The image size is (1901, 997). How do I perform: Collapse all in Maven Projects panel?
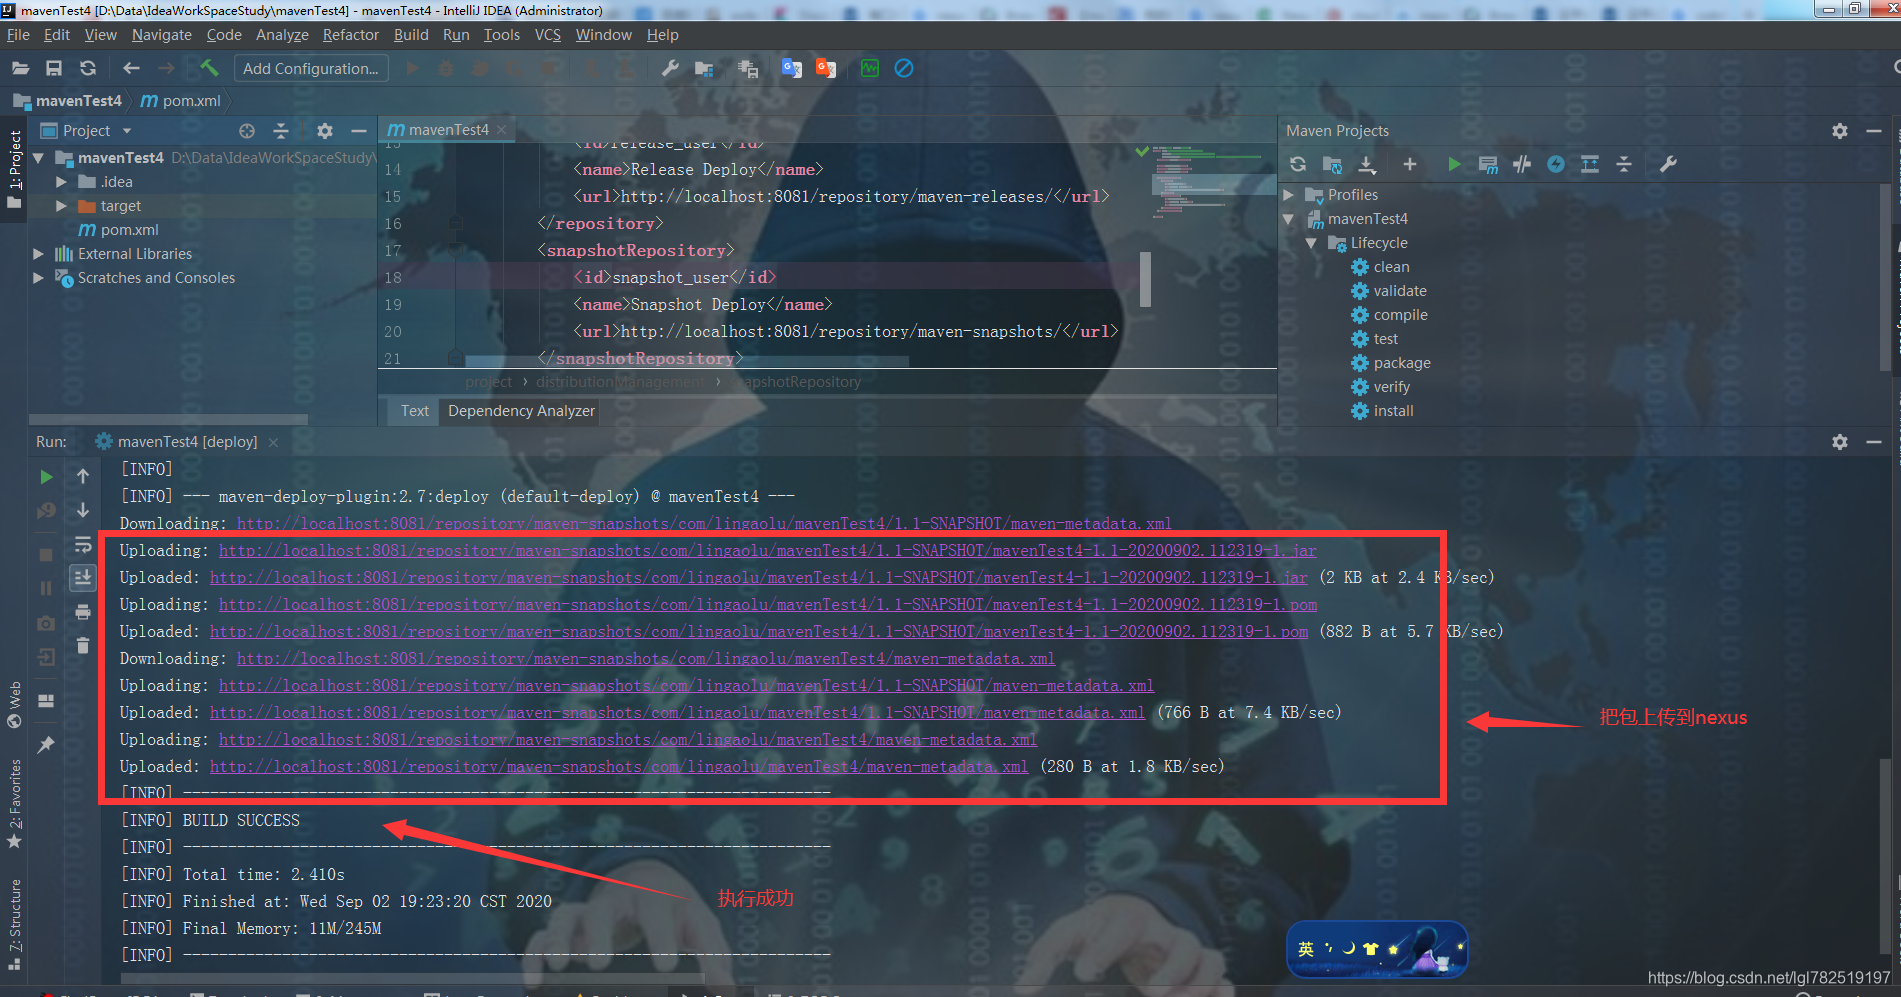point(1624,164)
